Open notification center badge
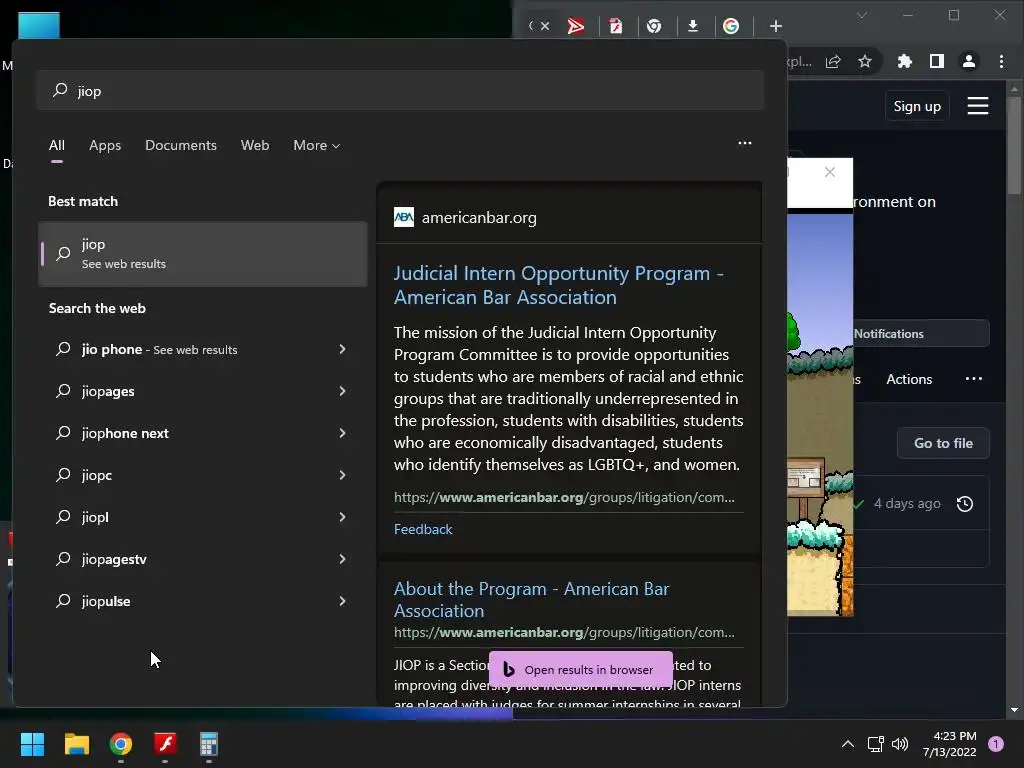1024x768 pixels. (x=996, y=744)
